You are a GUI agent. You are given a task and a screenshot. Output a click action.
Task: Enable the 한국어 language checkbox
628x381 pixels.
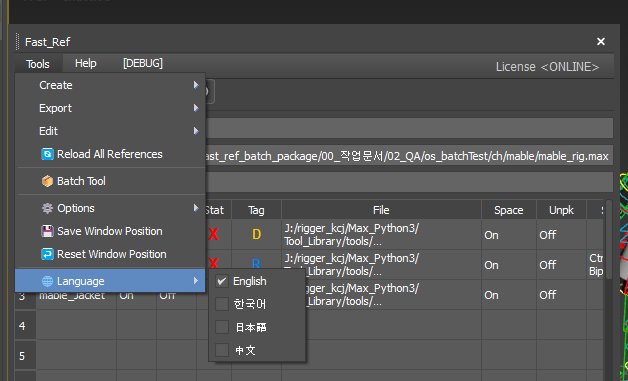(221, 304)
